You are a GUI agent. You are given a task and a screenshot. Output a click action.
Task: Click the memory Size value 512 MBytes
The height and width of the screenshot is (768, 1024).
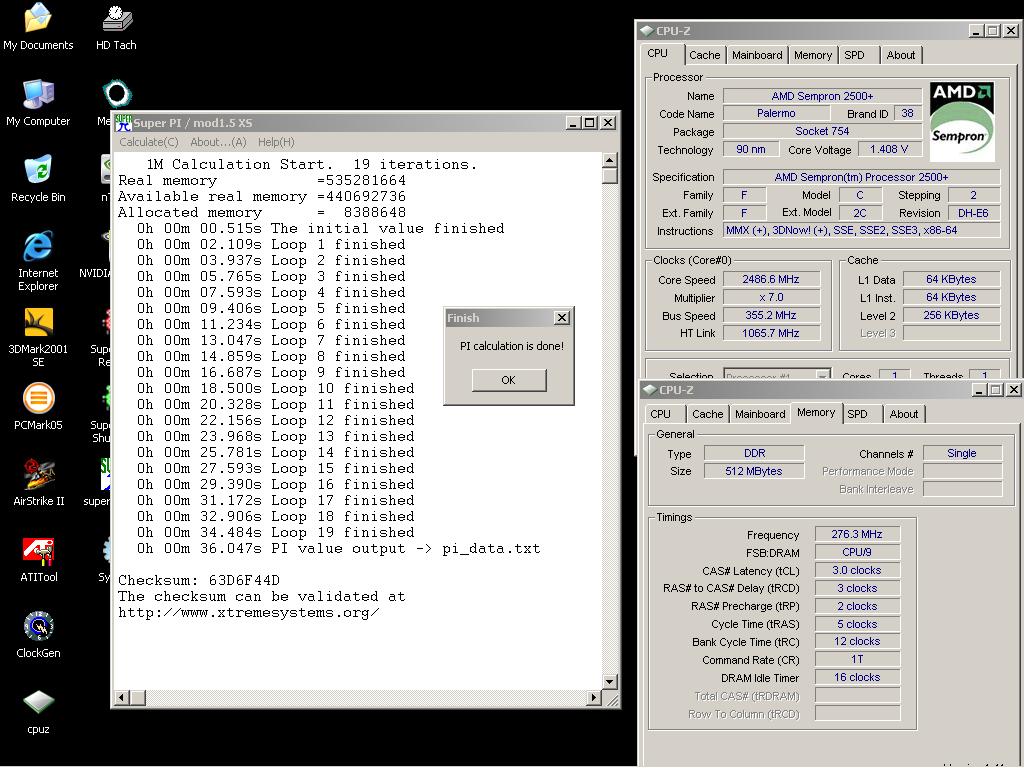click(754, 471)
